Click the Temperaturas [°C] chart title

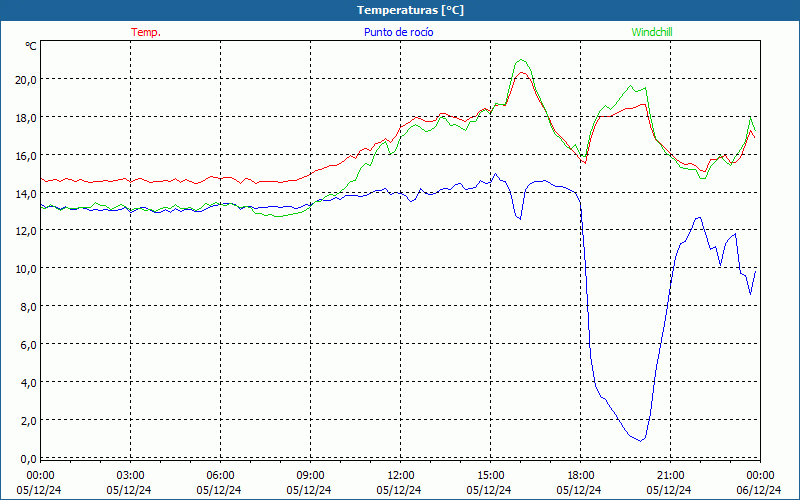point(410,10)
